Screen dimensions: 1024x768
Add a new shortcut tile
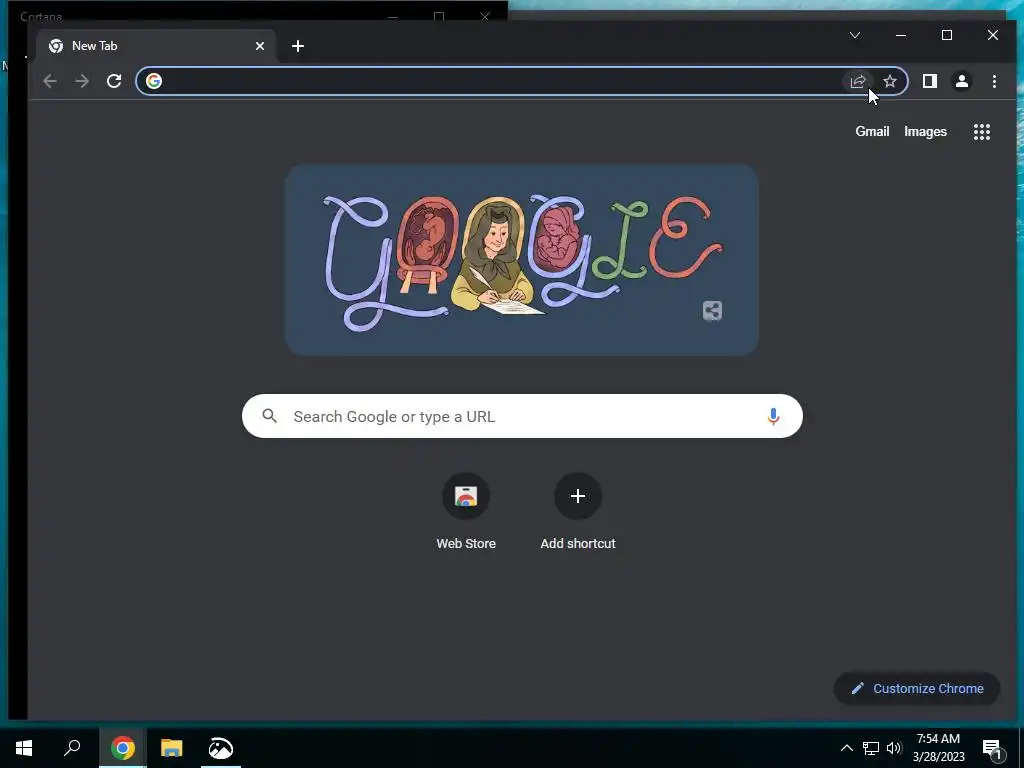pos(578,512)
